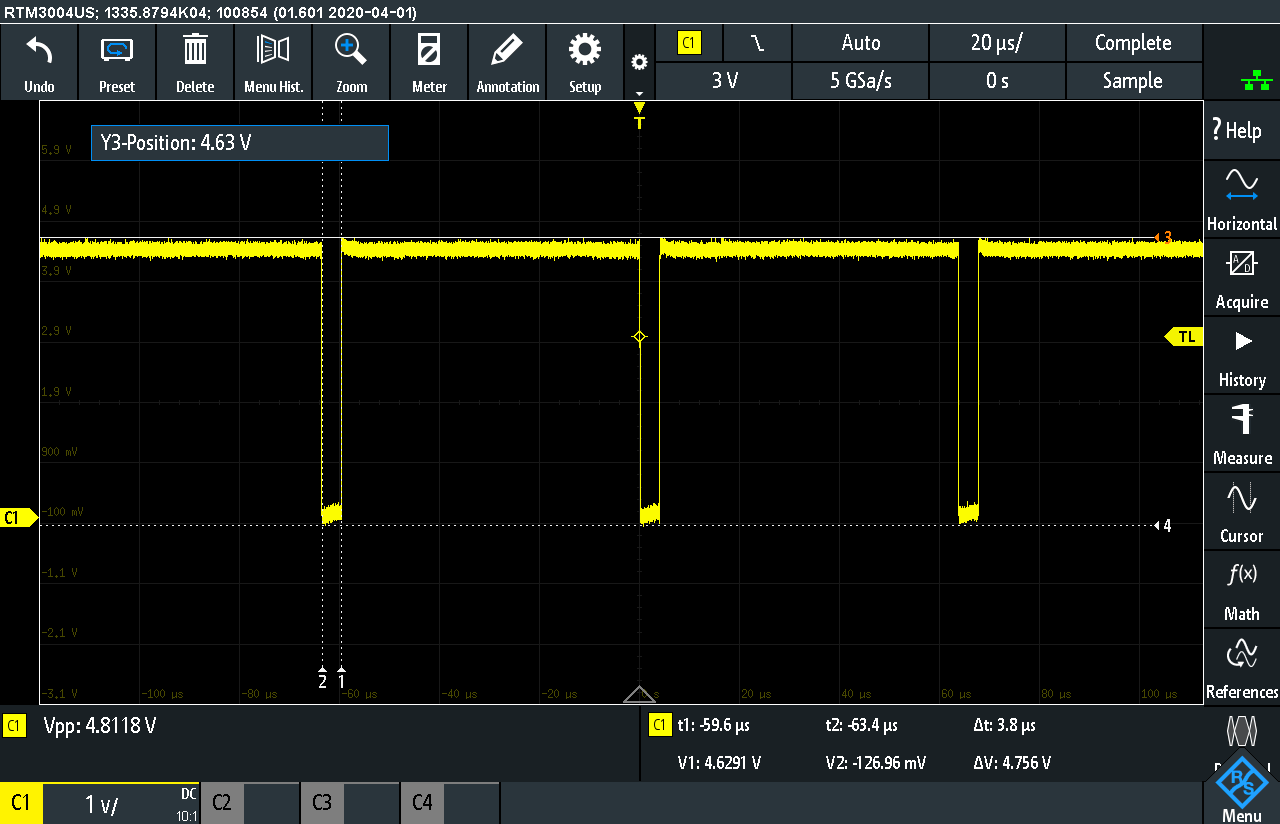Viewport: 1280px width, 824px height.
Task: Open the History menu
Action: point(1241,356)
